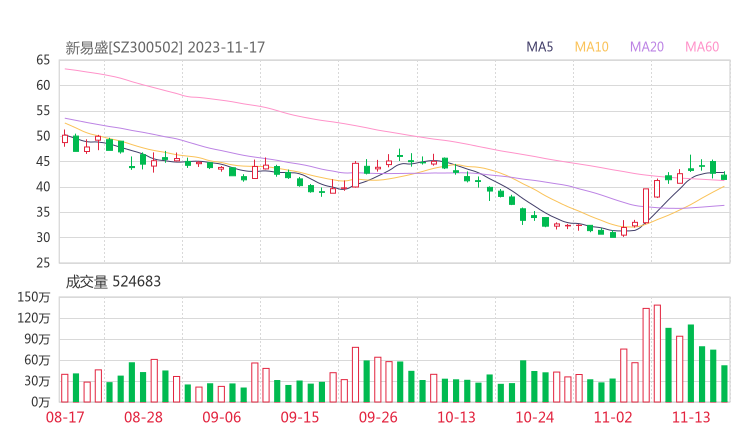Viewport: 740px width, 440px height.
Task: Click the MA60 legend label
Action: pyautogui.click(x=702, y=47)
